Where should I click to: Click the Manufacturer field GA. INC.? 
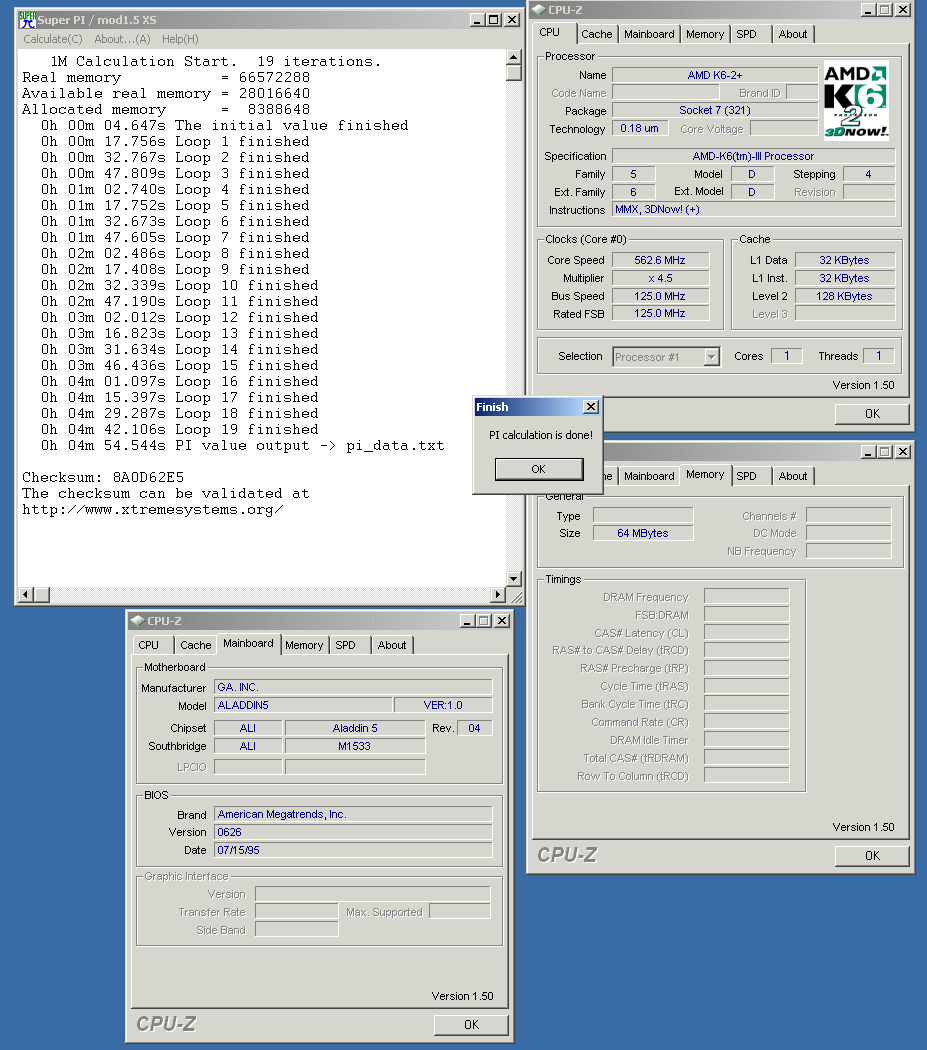pyautogui.click(x=353, y=687)
